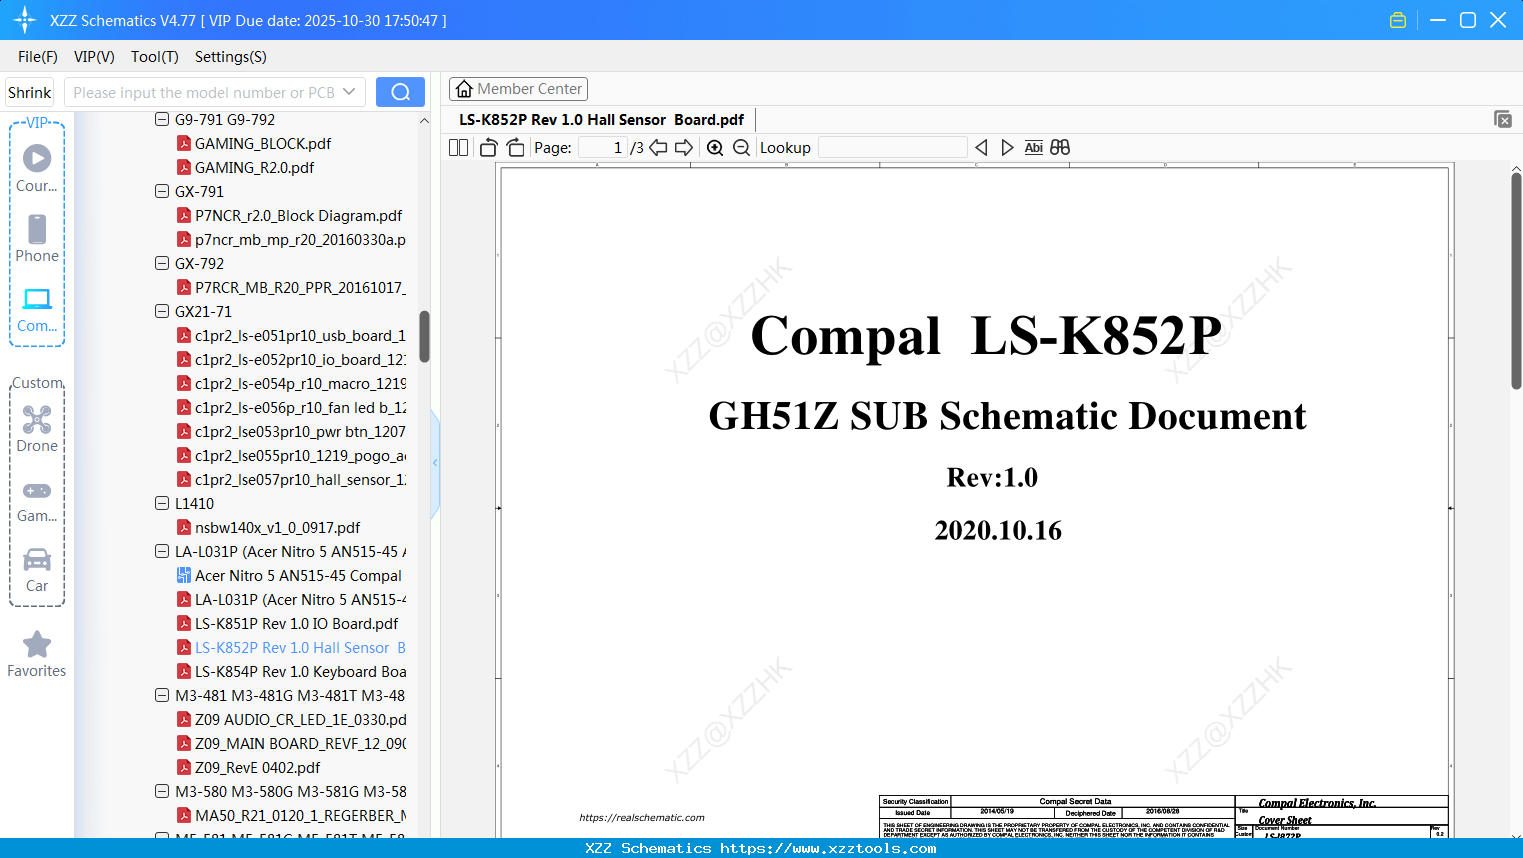1523x858 pixels.
Task: Click the page number field
Action: tap(602, 147)
